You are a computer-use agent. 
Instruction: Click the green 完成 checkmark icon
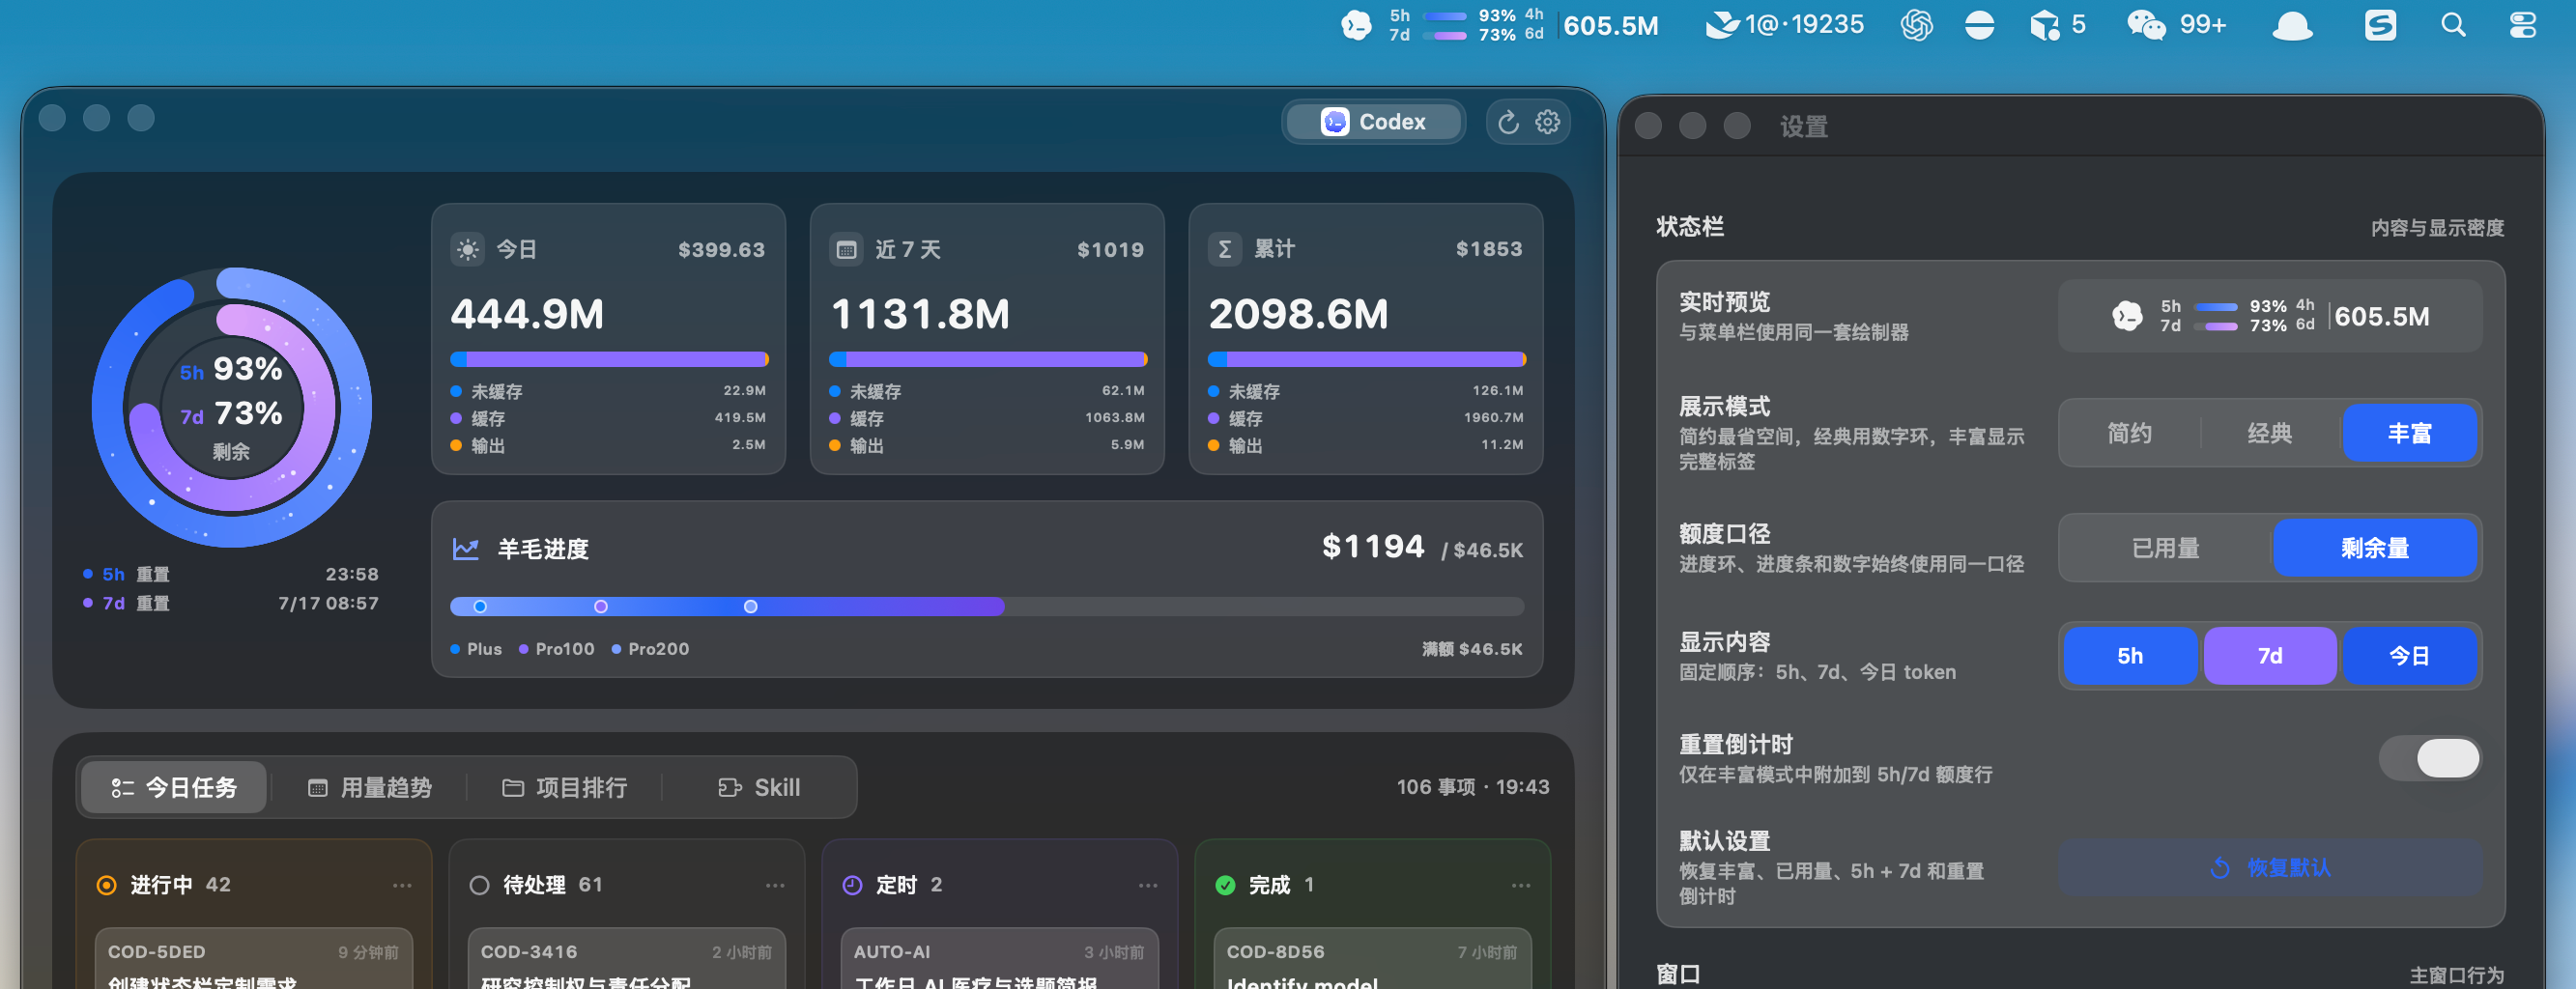click(1225, 885)
